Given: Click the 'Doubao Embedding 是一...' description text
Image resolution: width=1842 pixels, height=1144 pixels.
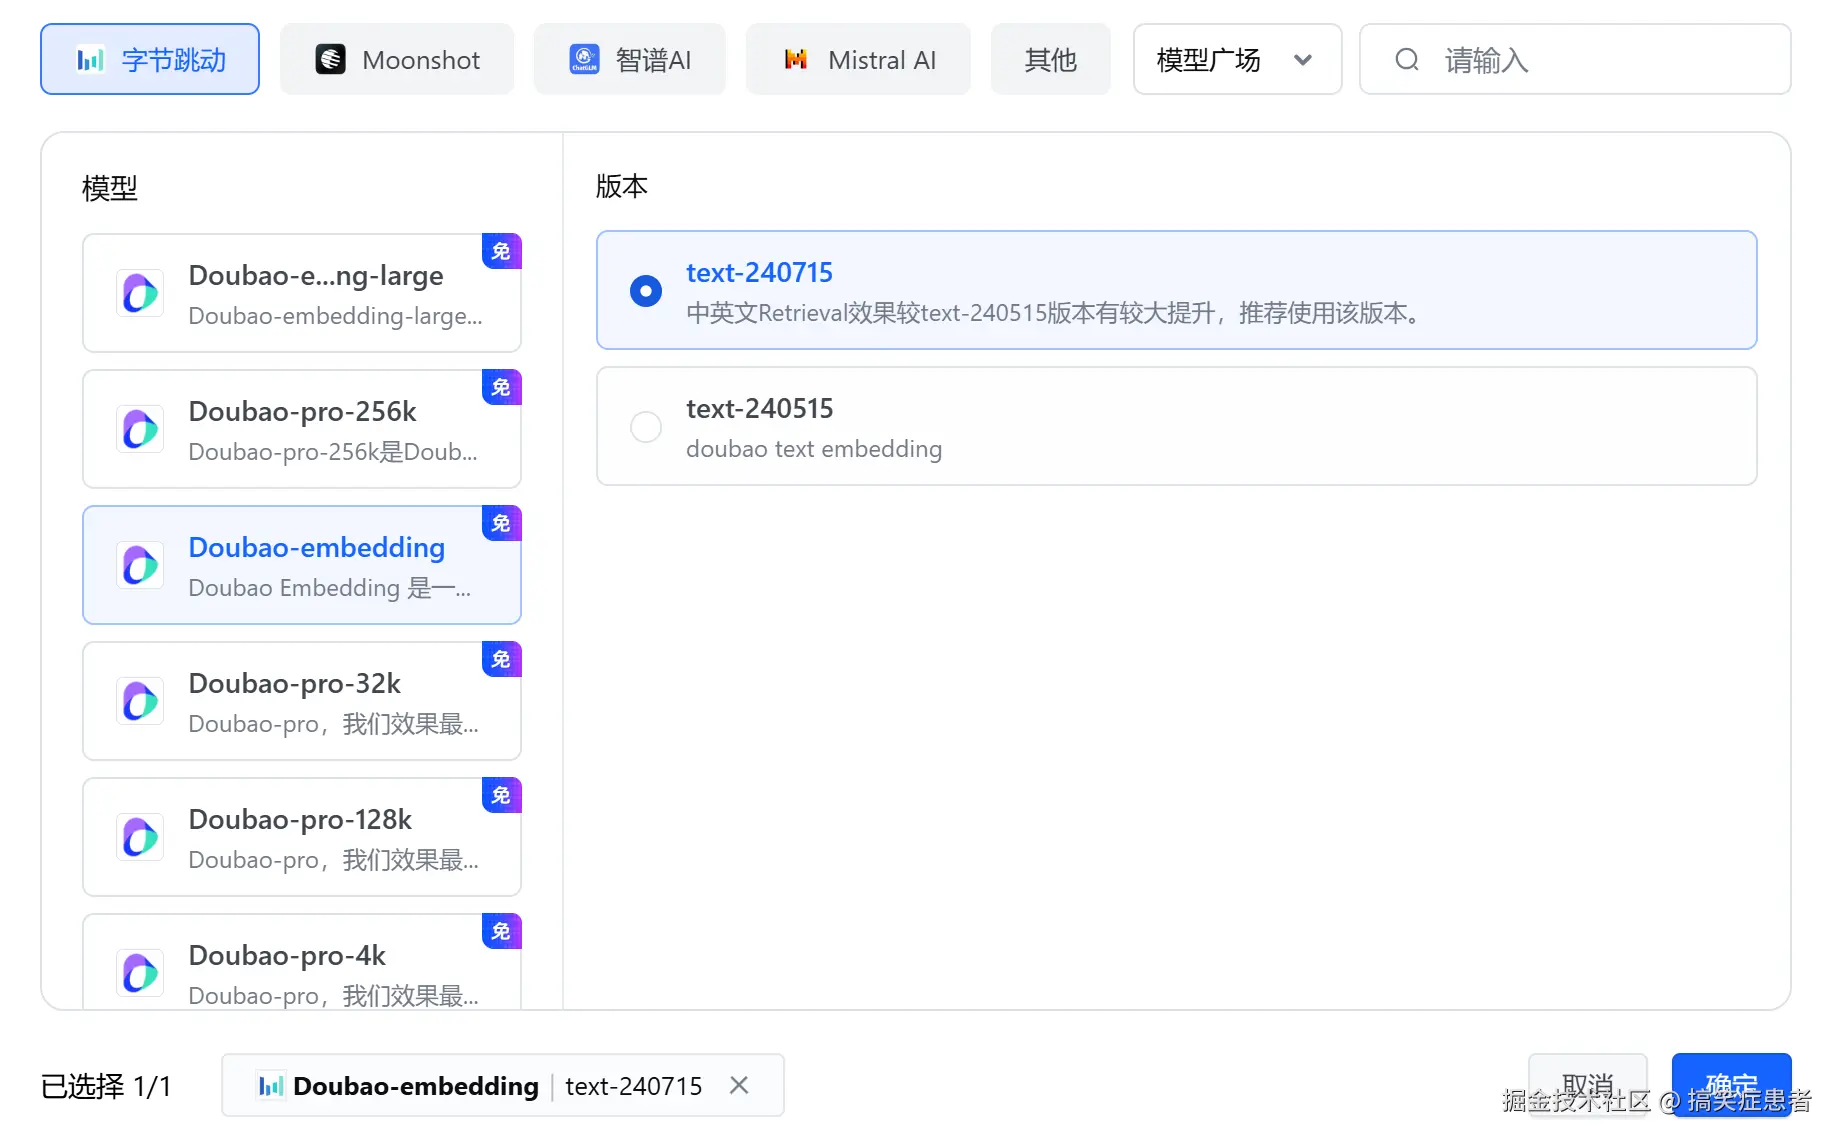Looking at the screenshot, I should tap(330, 588).
